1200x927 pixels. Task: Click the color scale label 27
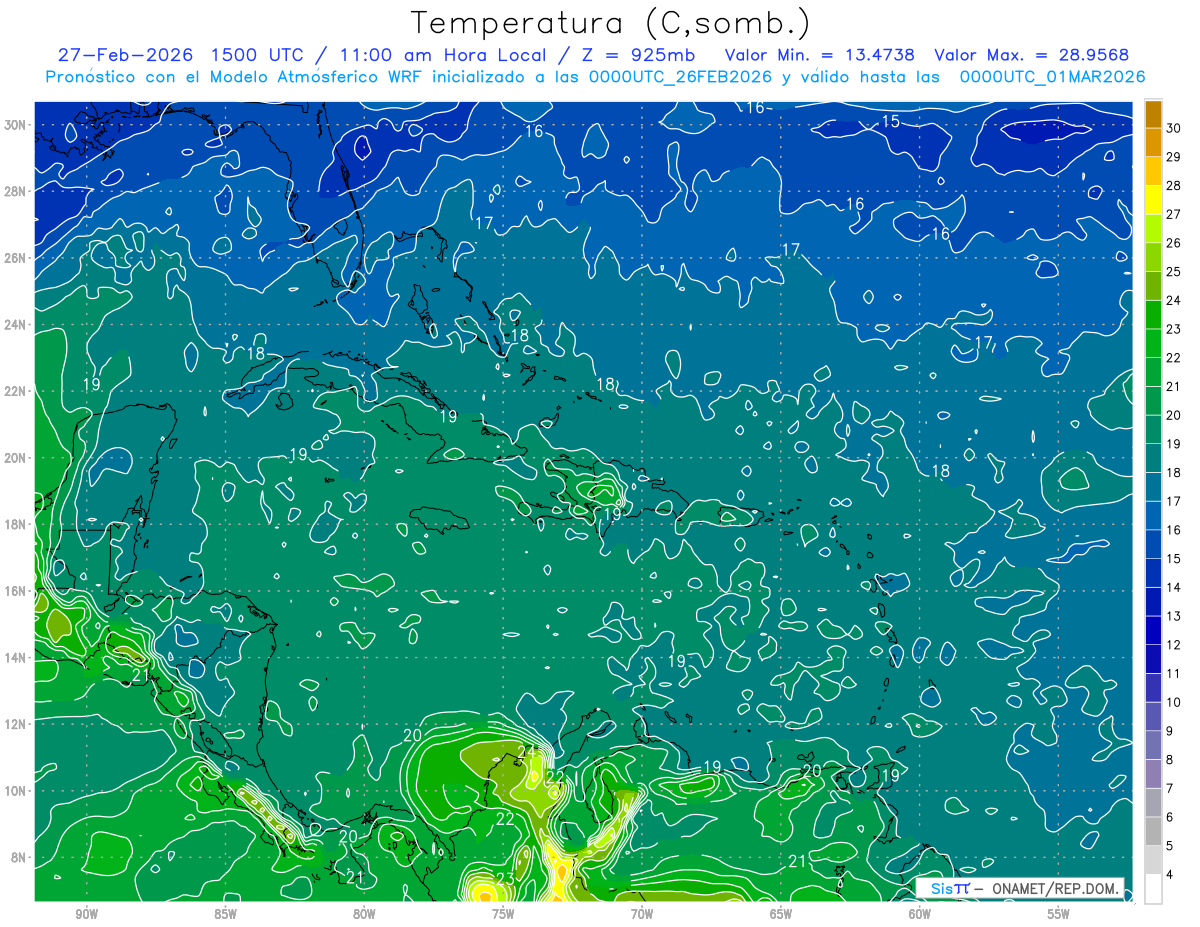tap(1174, 214)
